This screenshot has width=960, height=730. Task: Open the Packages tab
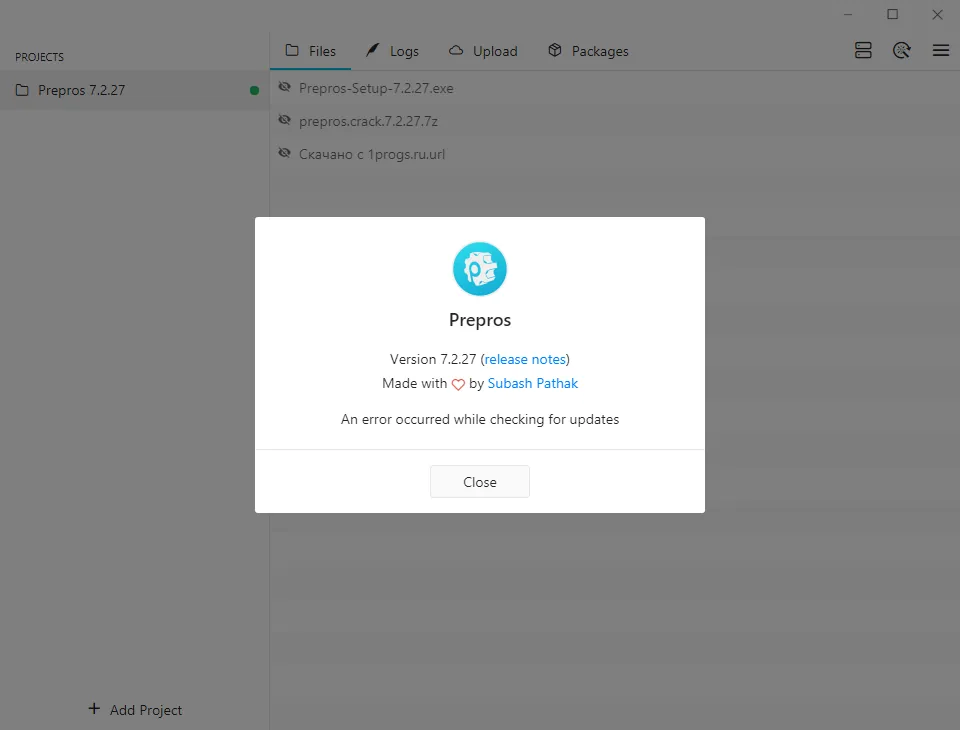point(588,51)
